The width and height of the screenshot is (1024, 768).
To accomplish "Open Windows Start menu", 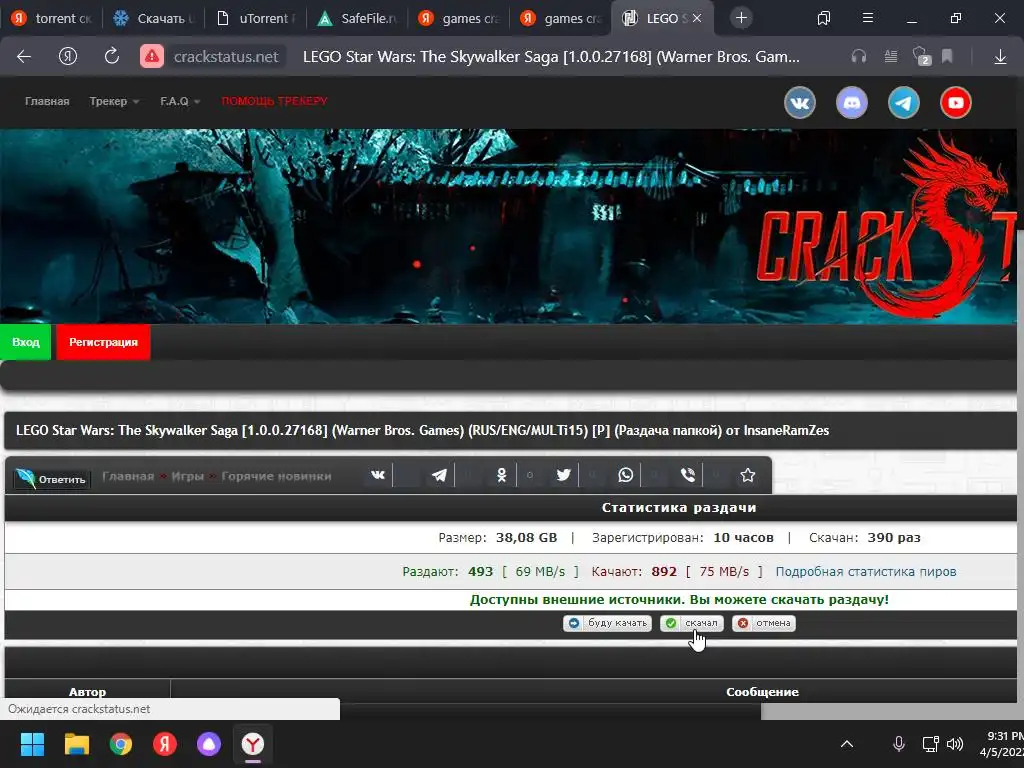I will point(32,744).
